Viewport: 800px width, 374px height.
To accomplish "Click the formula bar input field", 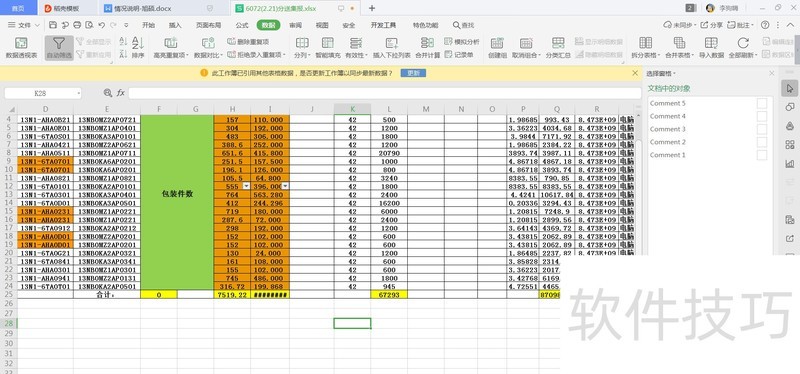I will pos(385,93).
